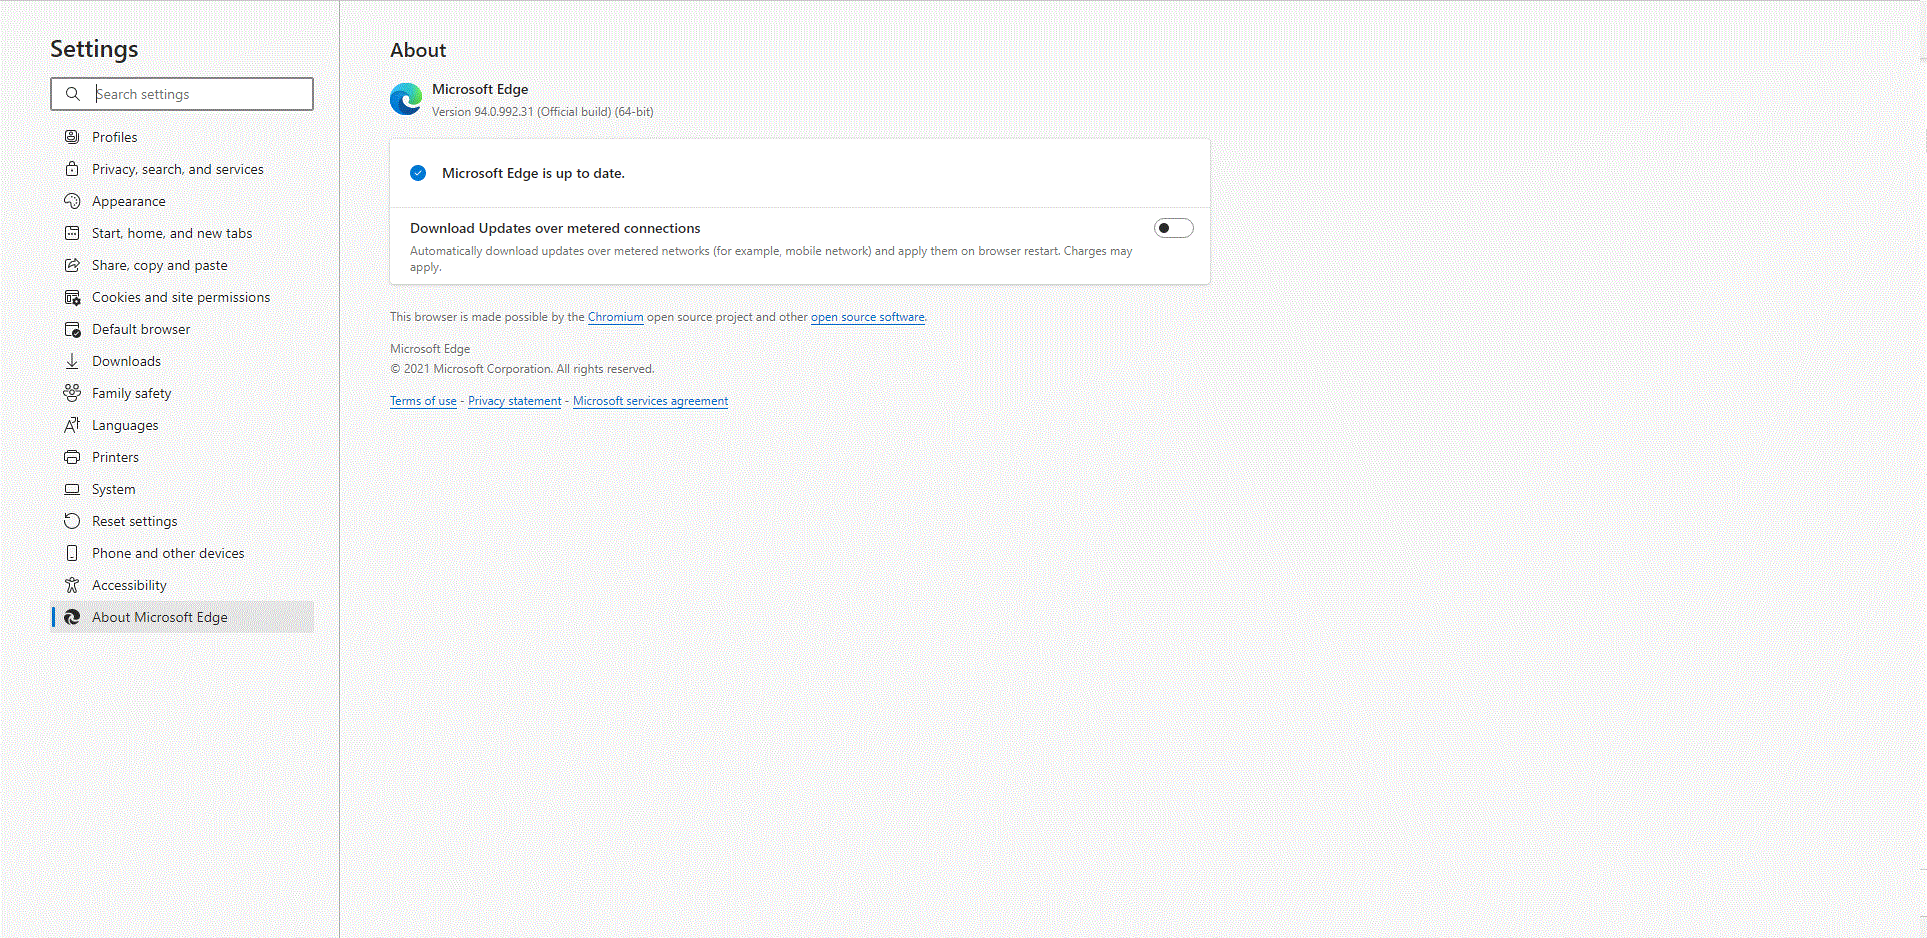The image size is (1927, 938).
Task: Select Languages in the sidebar
Action: [182, 425]
